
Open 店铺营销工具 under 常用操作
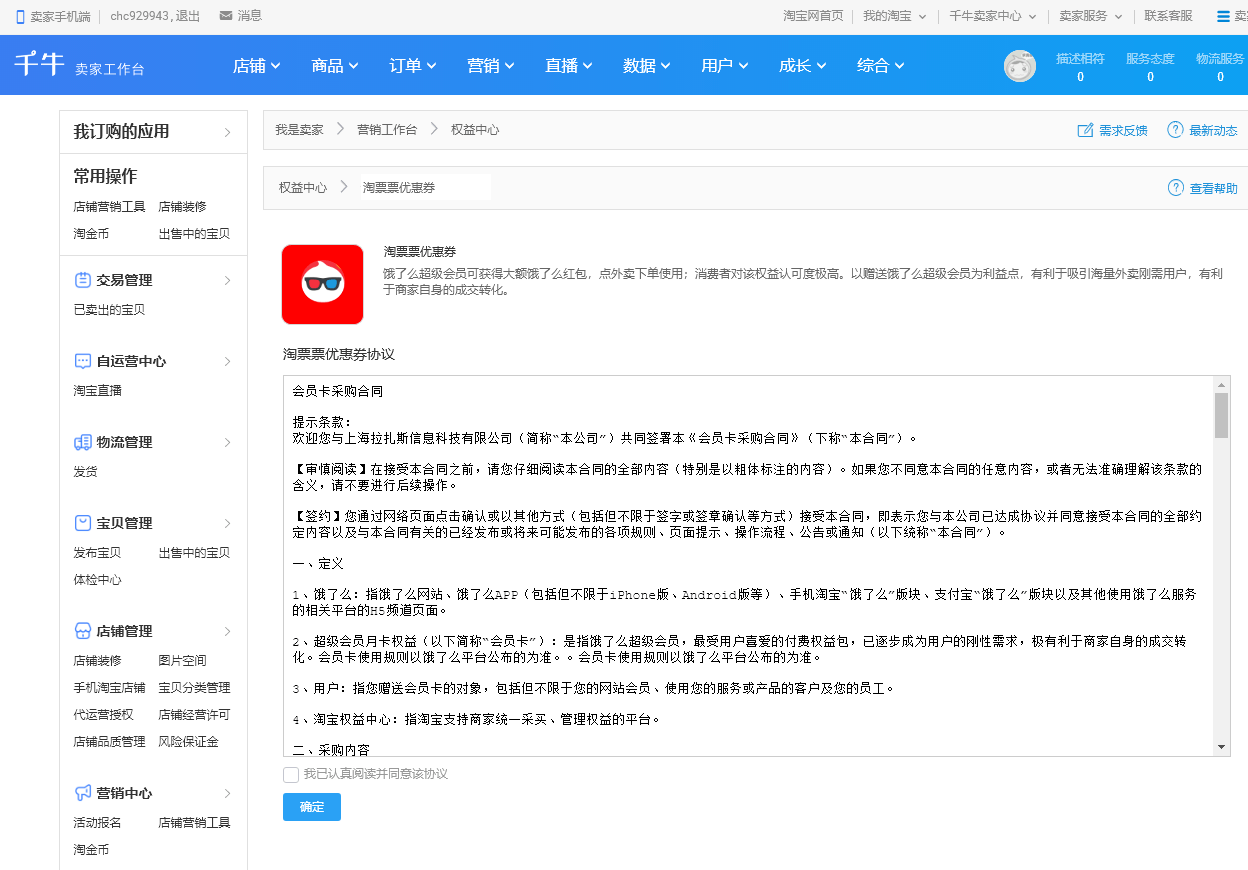(x=109, y=207)
